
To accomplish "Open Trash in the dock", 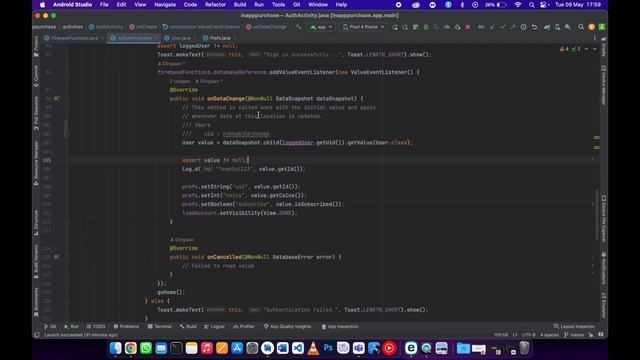I will (524, 348).
